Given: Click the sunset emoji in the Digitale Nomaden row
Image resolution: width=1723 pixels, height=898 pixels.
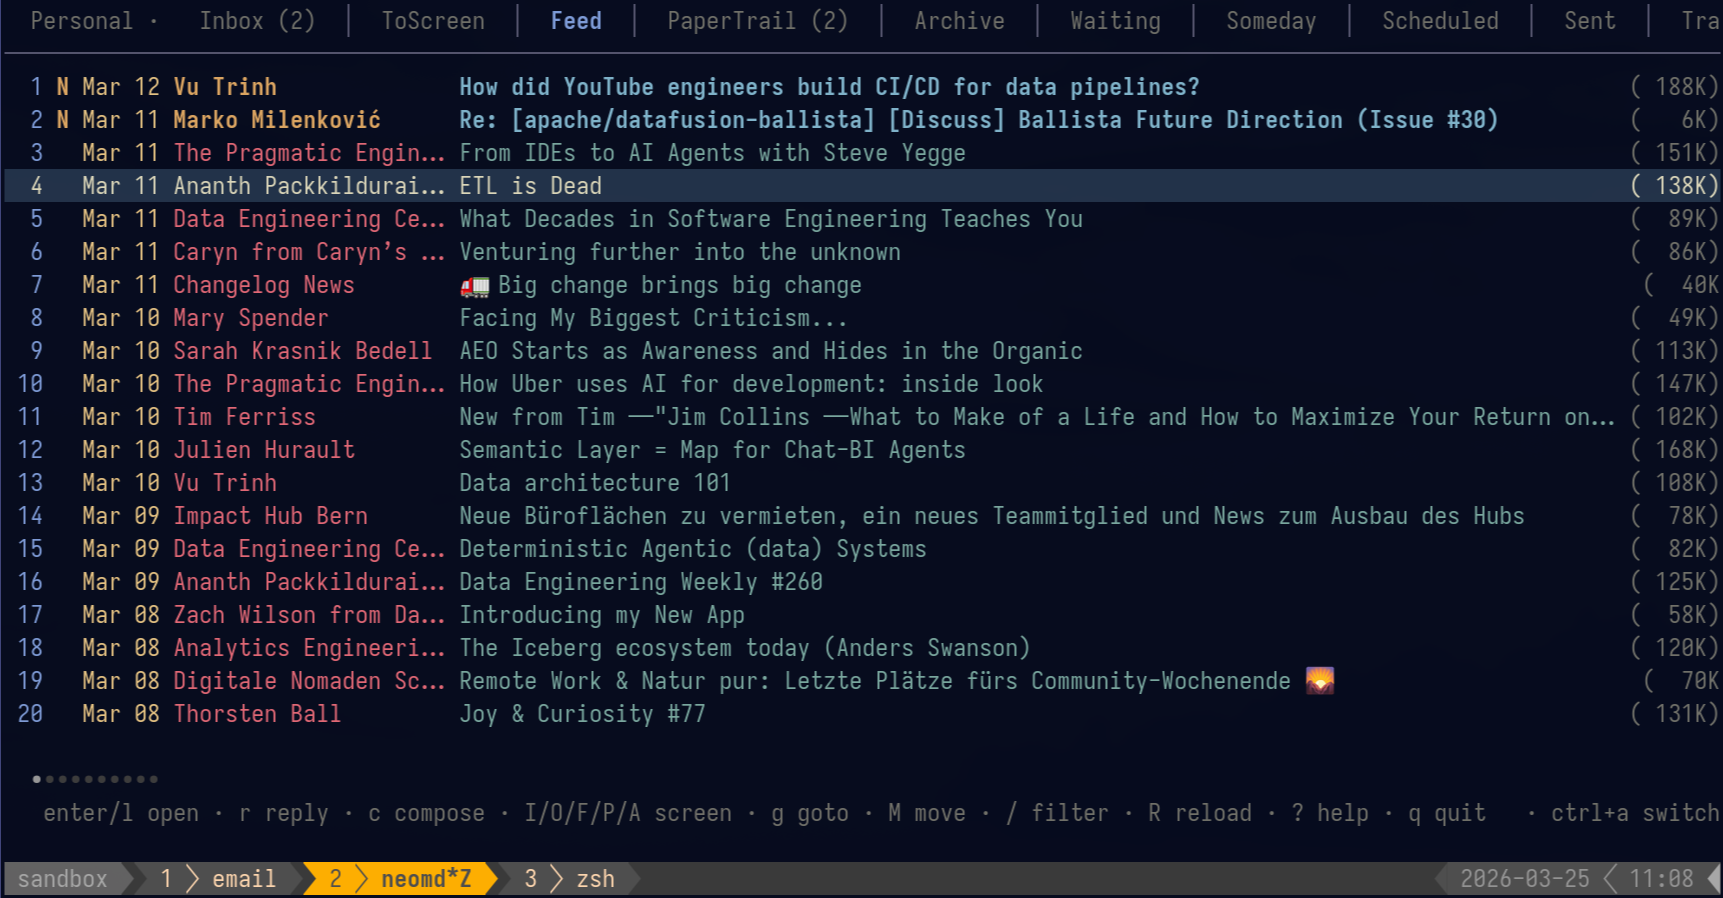Looking at the screenshot, I should point(1322,680).
